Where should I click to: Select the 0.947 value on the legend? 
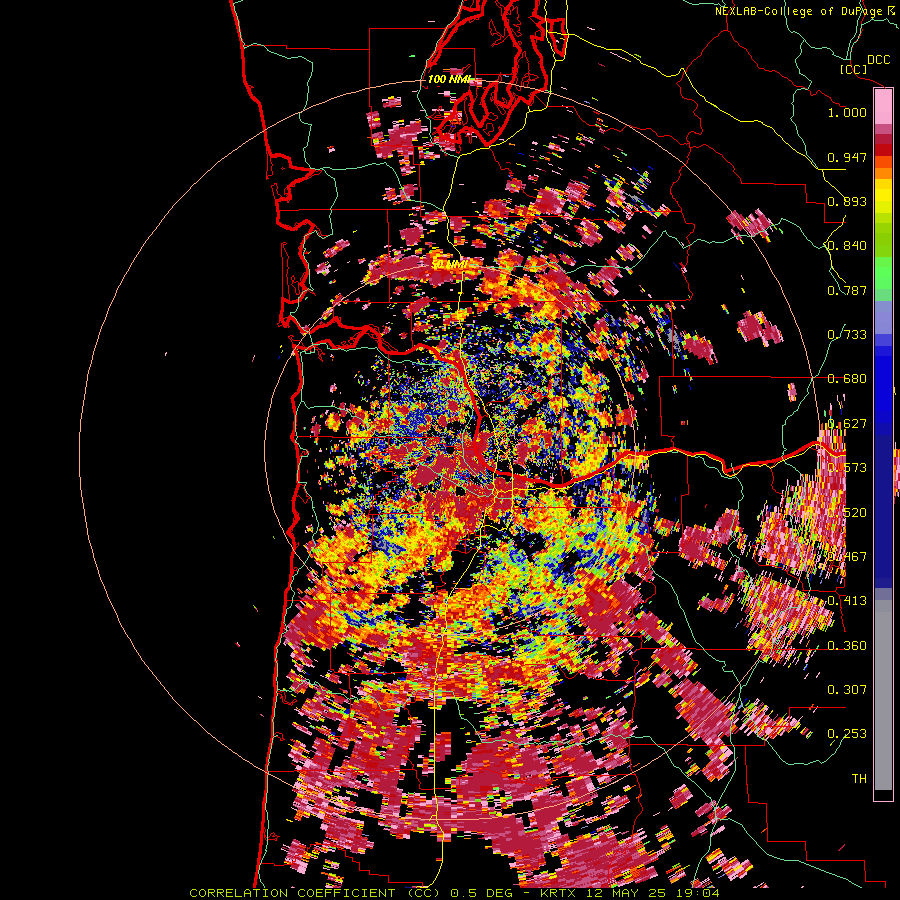point(847,157)
